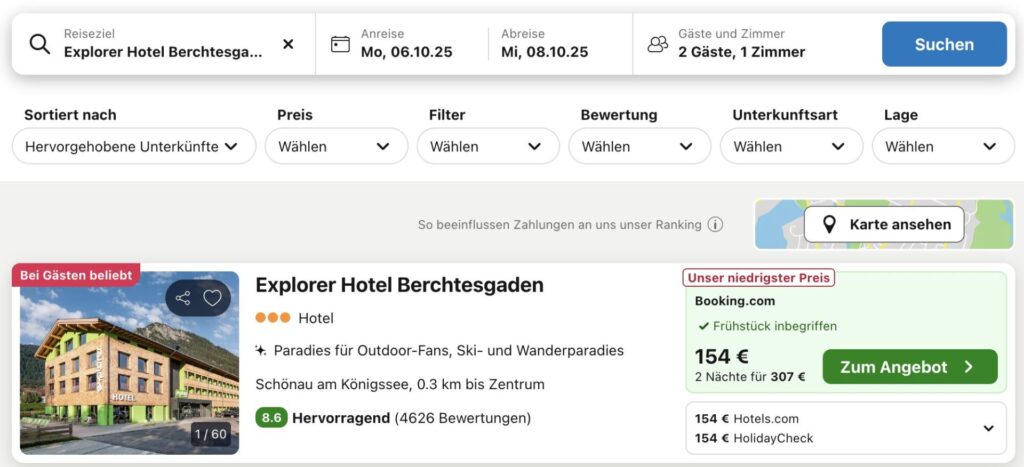The height and width of the screenshot is (467, 1024).
Task: Click green checkmark by Frühstück inbegriffen
Action: (703, 326)
